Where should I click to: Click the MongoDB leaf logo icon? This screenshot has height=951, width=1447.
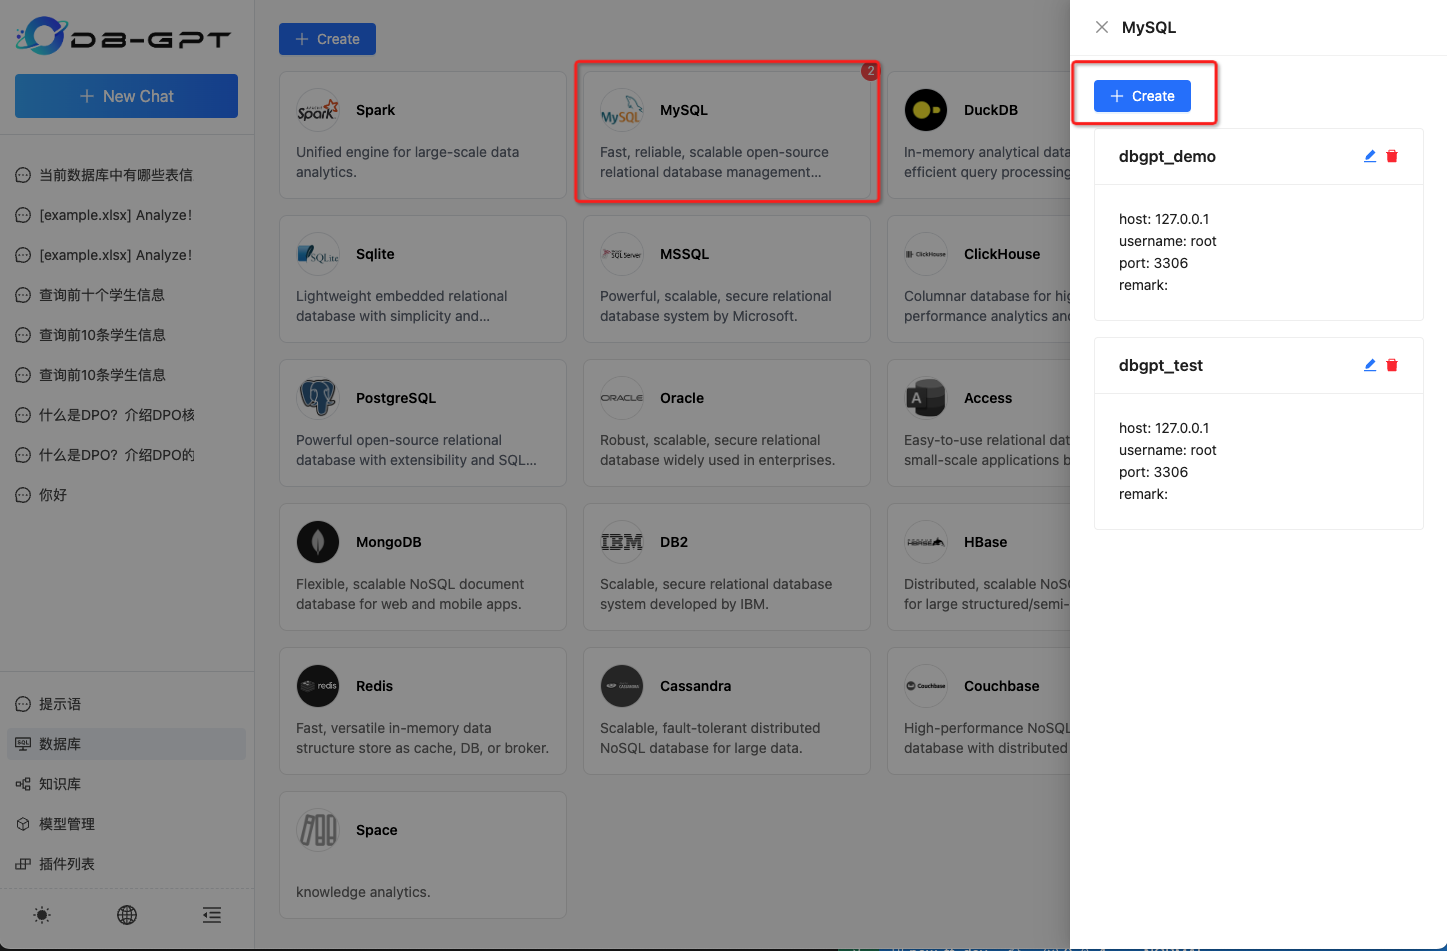[x=318, y=542]
